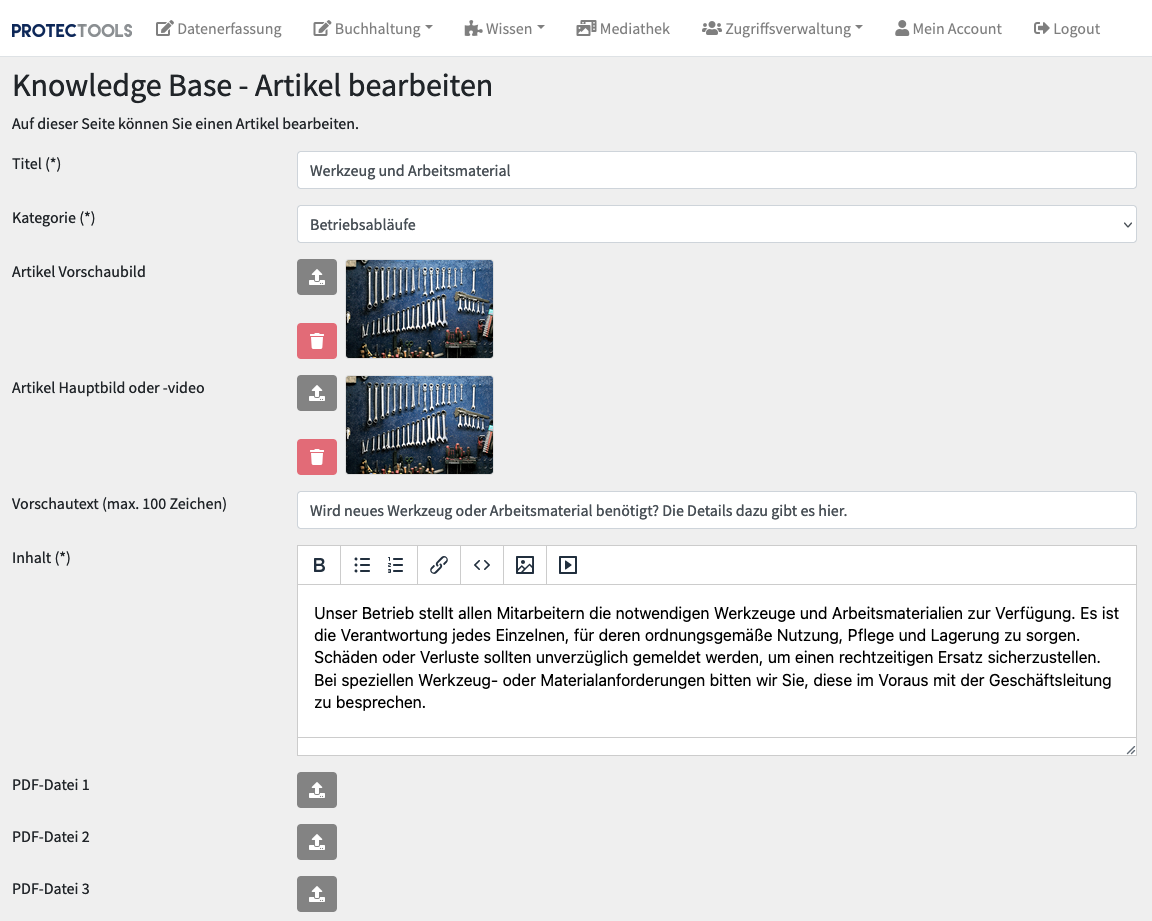Click the 'PDF-Datei 3' label
Screen dimensions: 1152x921
[x=51, y=889]
